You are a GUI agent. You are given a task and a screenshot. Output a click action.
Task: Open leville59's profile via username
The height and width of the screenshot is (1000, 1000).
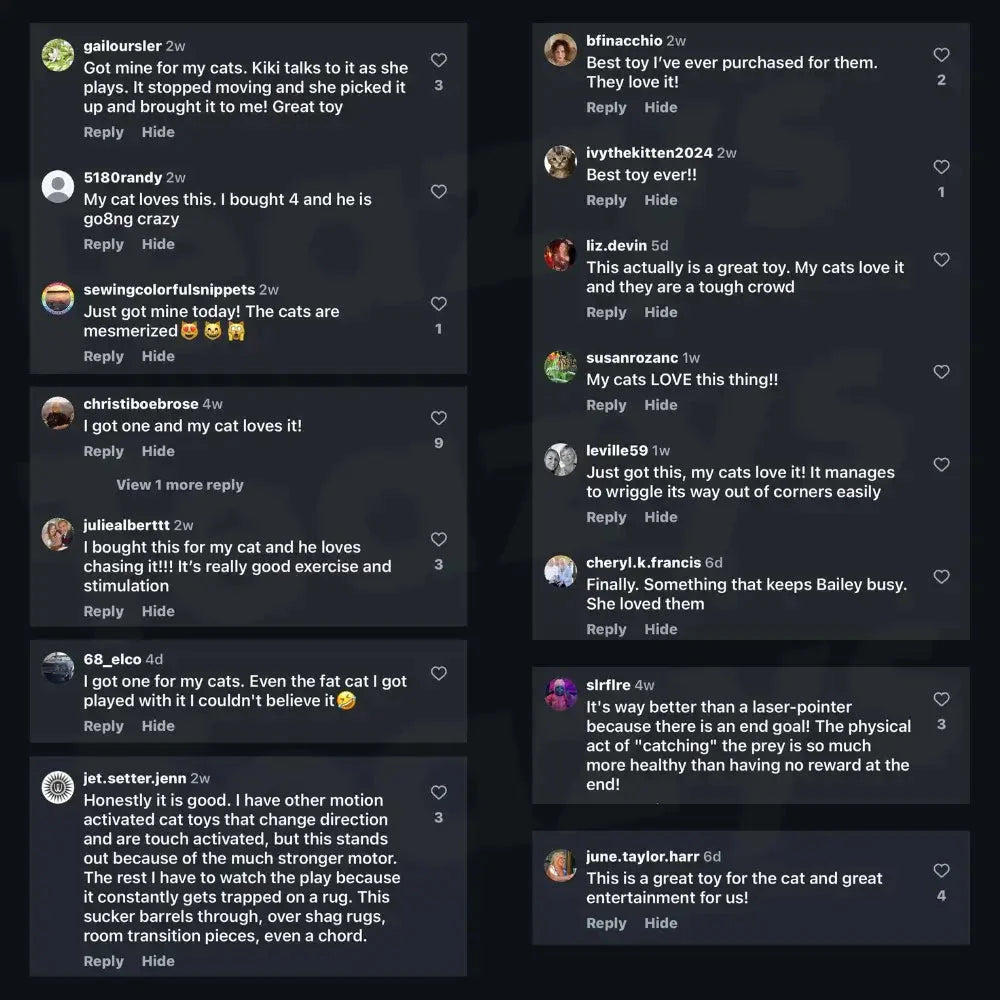[617, 451]
